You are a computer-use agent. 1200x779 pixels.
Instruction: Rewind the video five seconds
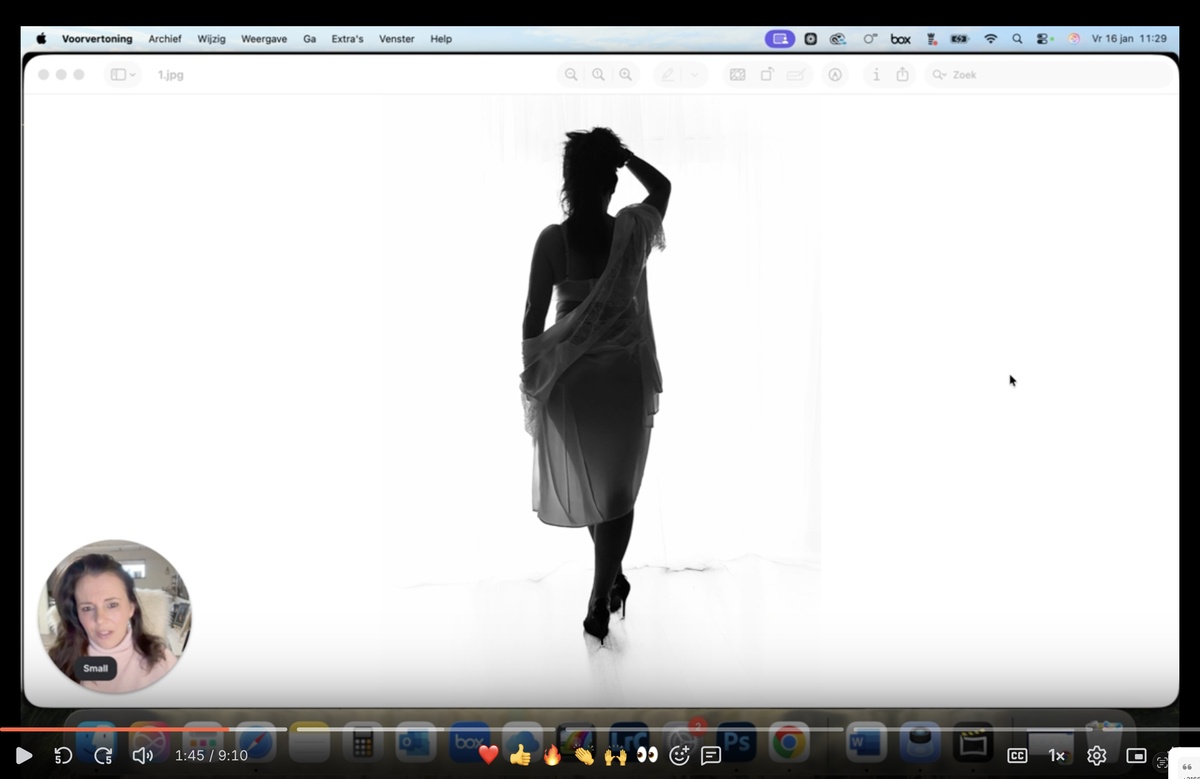63,756
